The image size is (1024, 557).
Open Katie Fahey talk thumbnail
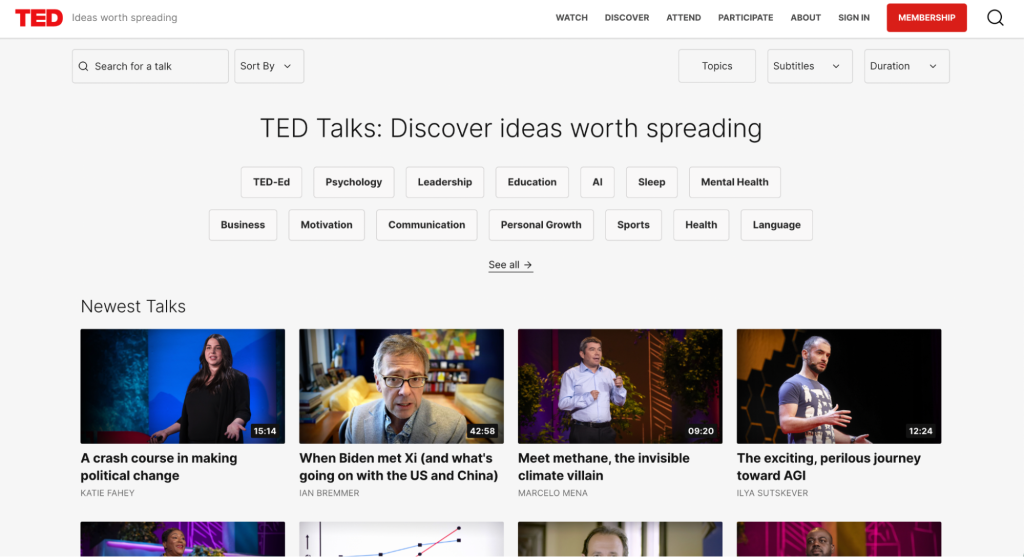[183, 386]
